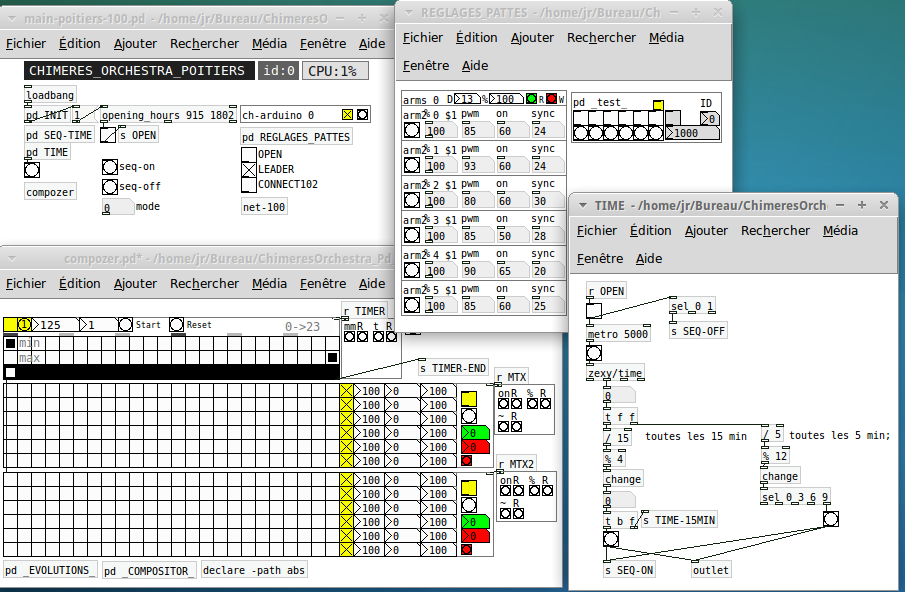Click the Start bang in compozer
The image size is (905, 592).
click(x=125, y=325)
